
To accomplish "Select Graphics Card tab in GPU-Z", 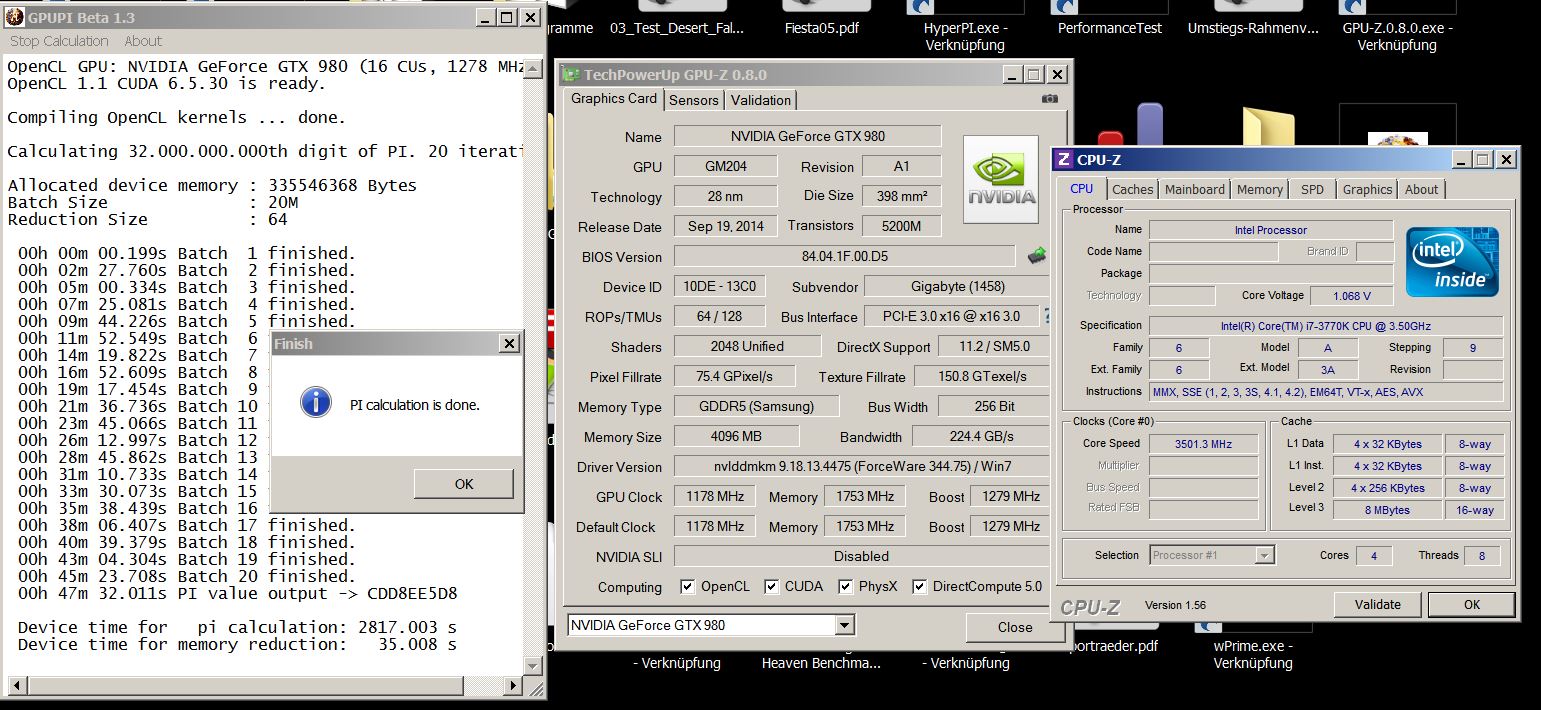I will click(x=614, y=98).
